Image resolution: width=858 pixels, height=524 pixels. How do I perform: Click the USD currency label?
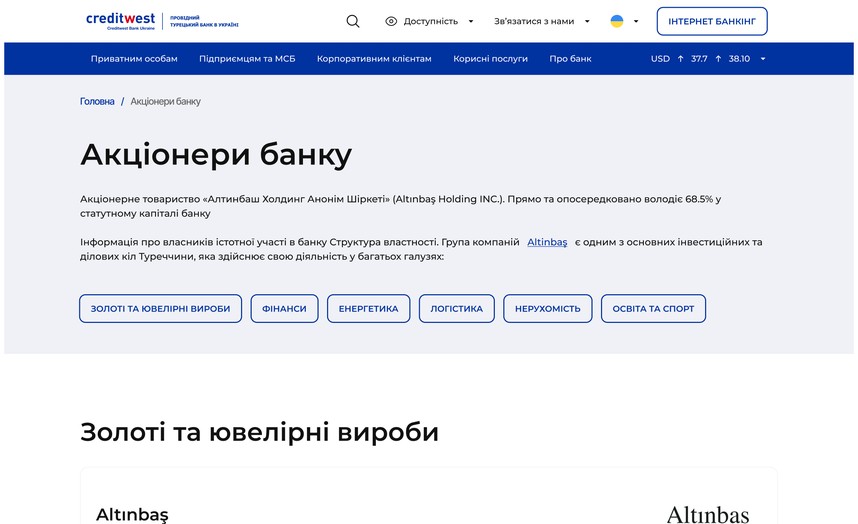click(660, 59)
